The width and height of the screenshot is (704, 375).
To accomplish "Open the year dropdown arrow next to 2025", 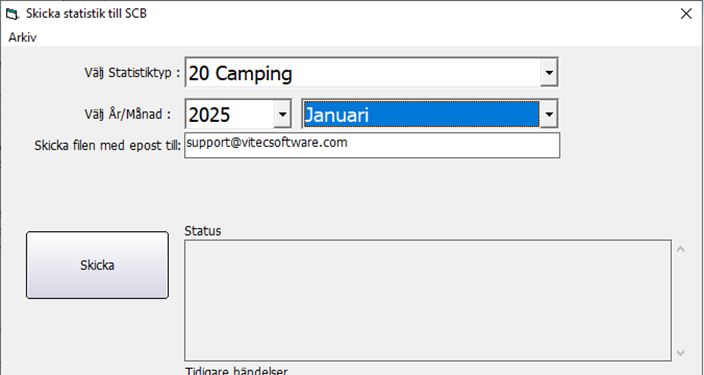I will pyautogui.click(x=282, y=114).
